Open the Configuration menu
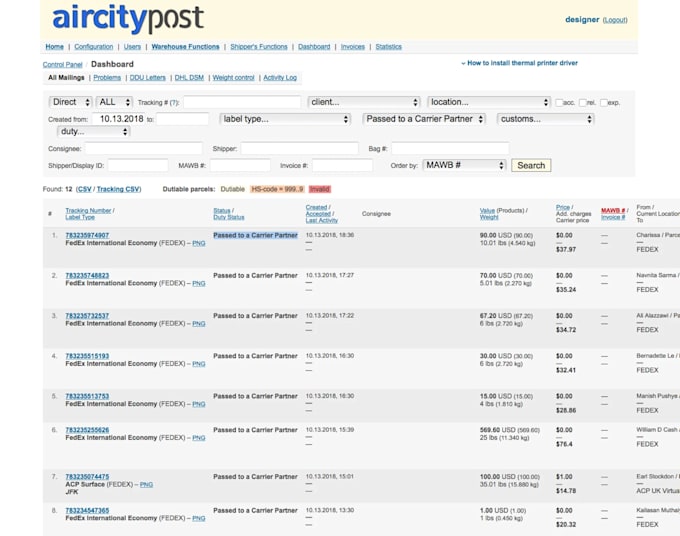The width and height of the screenshot is (680, 536). (x=94, y=47)
